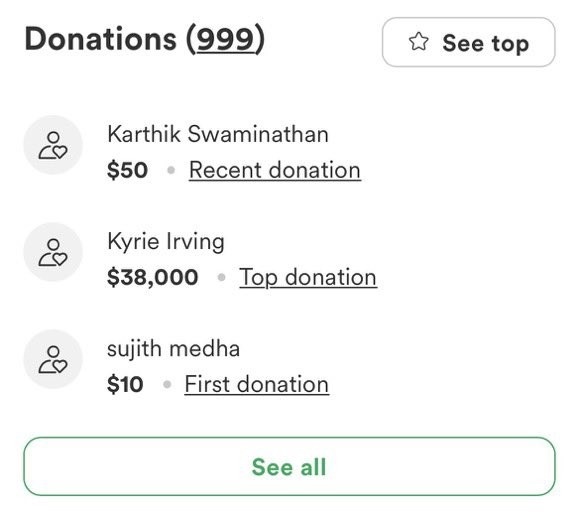Image resolution: width=579 pixels, height=513 pixels.
Task: Select the Kyrie Irving donor name
Action: coord(165,242)
